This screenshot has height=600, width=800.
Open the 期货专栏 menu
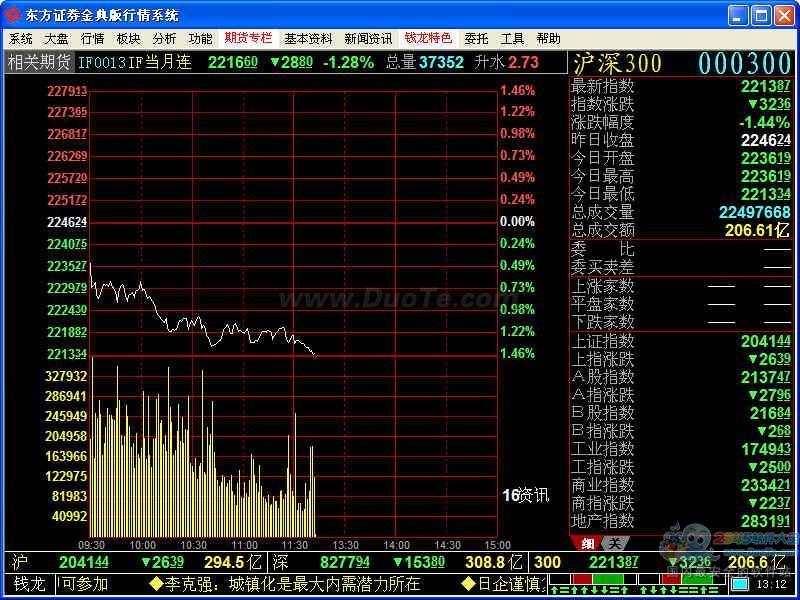tap(248, 38)
